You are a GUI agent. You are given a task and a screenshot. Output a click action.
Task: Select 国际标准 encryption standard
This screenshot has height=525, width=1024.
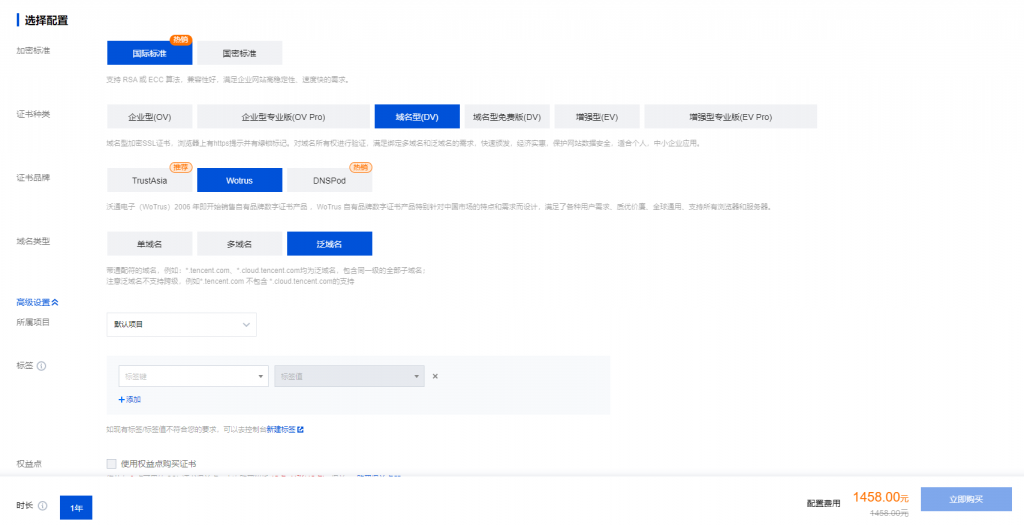(x=150, y=54)
